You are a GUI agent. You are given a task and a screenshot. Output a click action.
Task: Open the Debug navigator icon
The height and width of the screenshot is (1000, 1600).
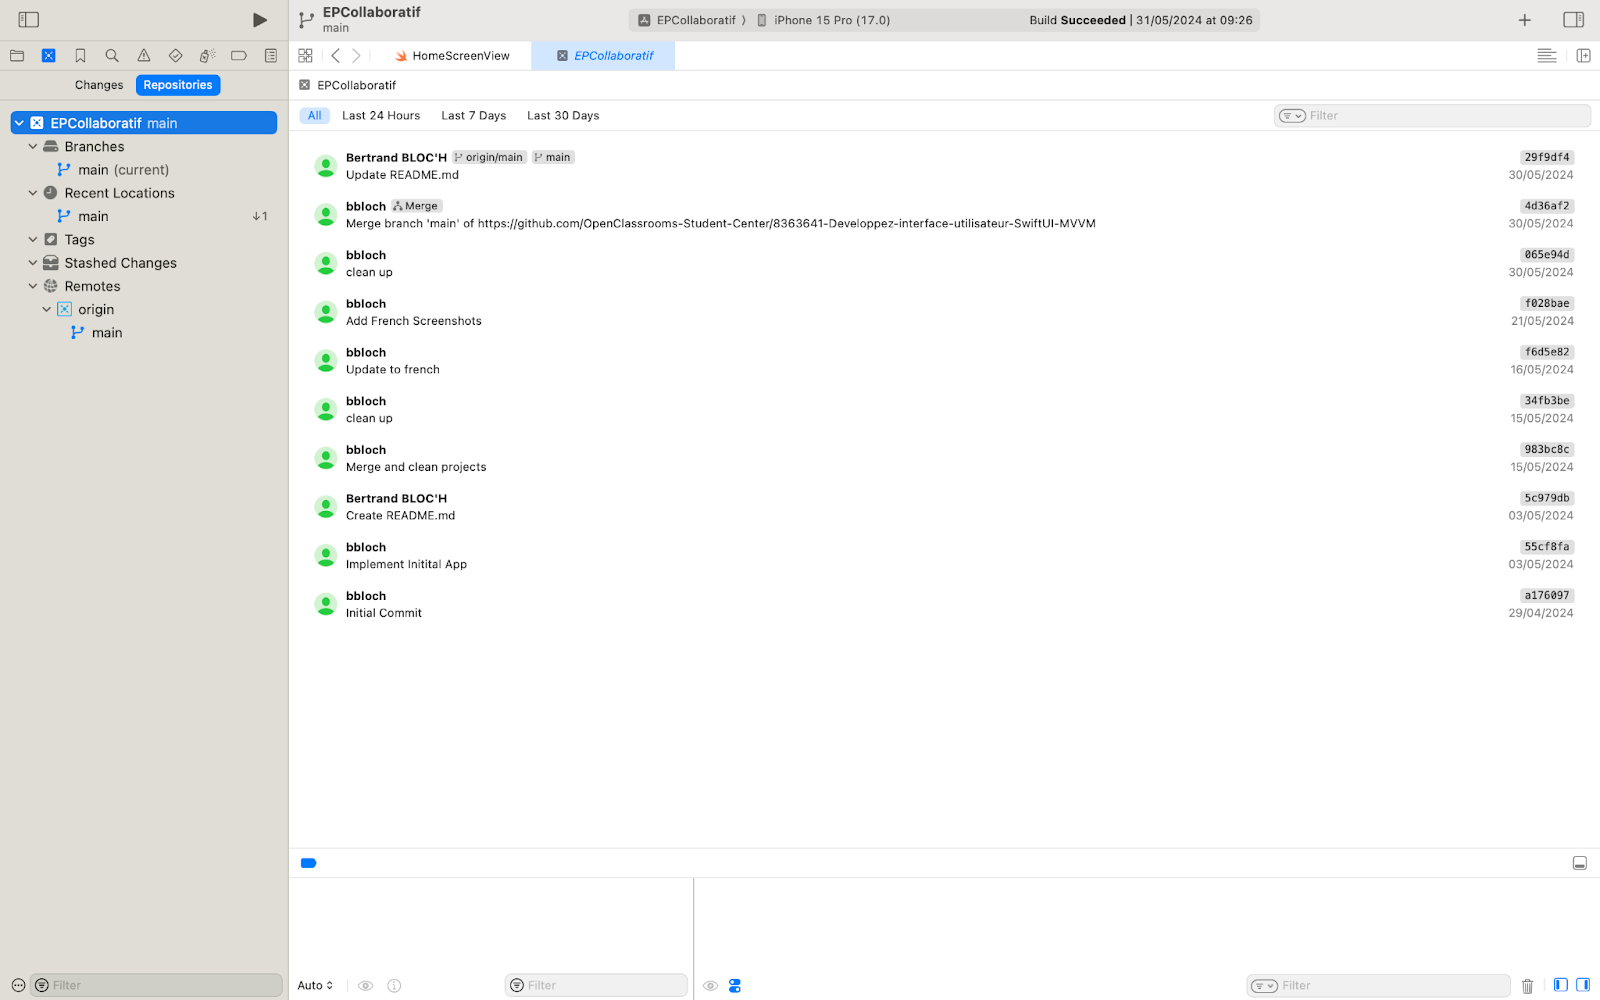tap(207, 56)
